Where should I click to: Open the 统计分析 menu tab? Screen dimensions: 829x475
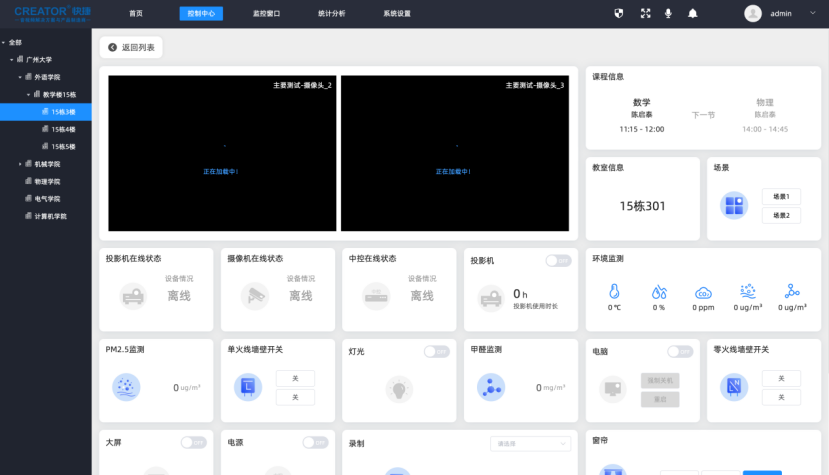332,14
